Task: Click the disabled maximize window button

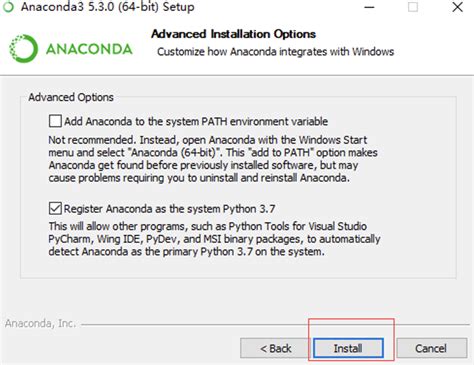Action: point(413,7)
